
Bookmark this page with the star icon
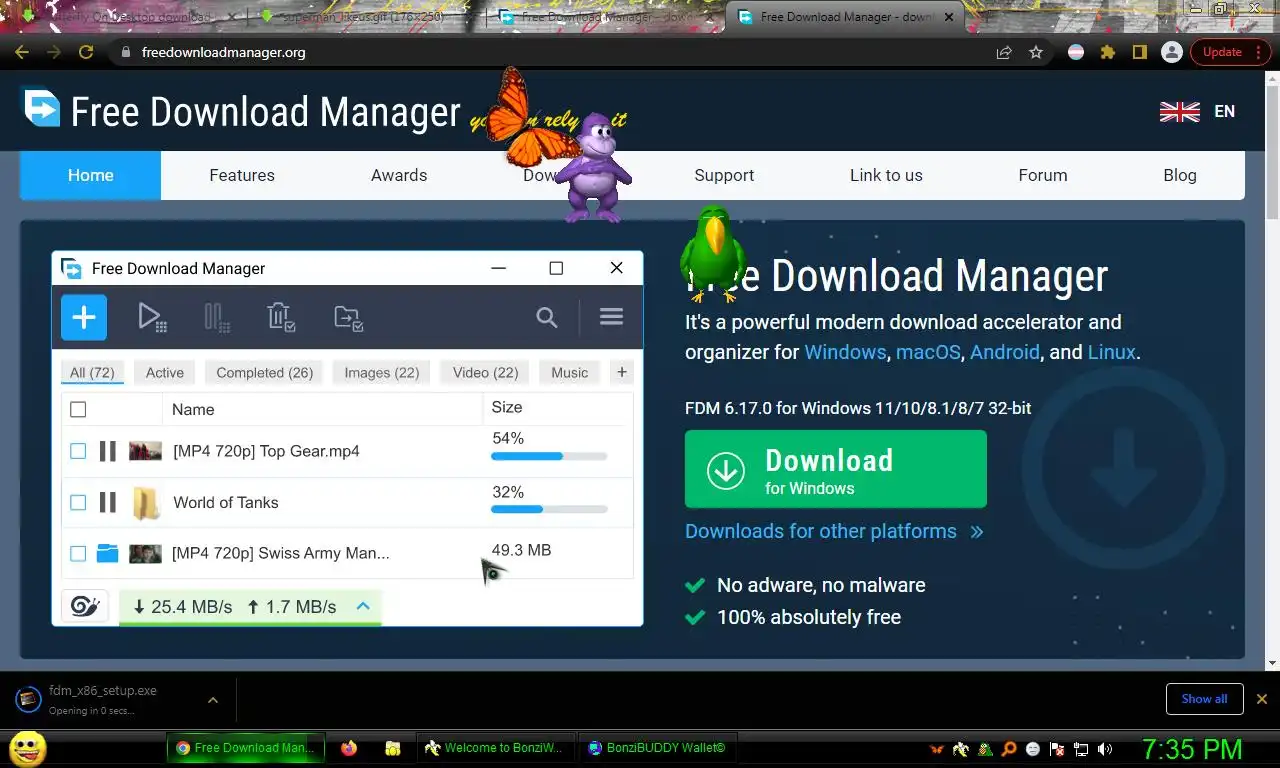[1036, 52]
